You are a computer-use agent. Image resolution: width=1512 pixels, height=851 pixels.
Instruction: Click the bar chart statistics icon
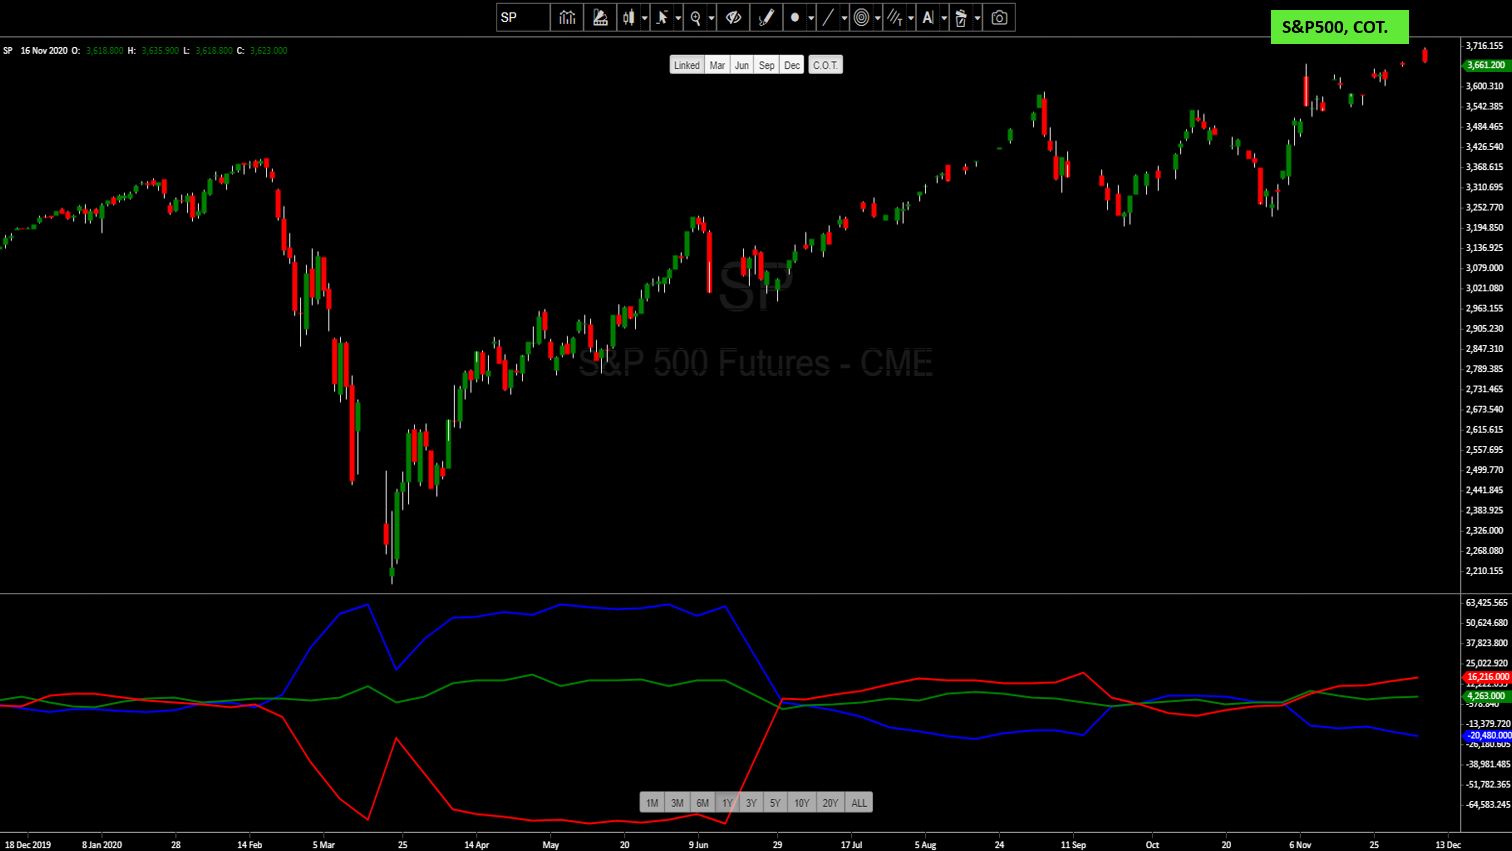[x=567, y=17]
